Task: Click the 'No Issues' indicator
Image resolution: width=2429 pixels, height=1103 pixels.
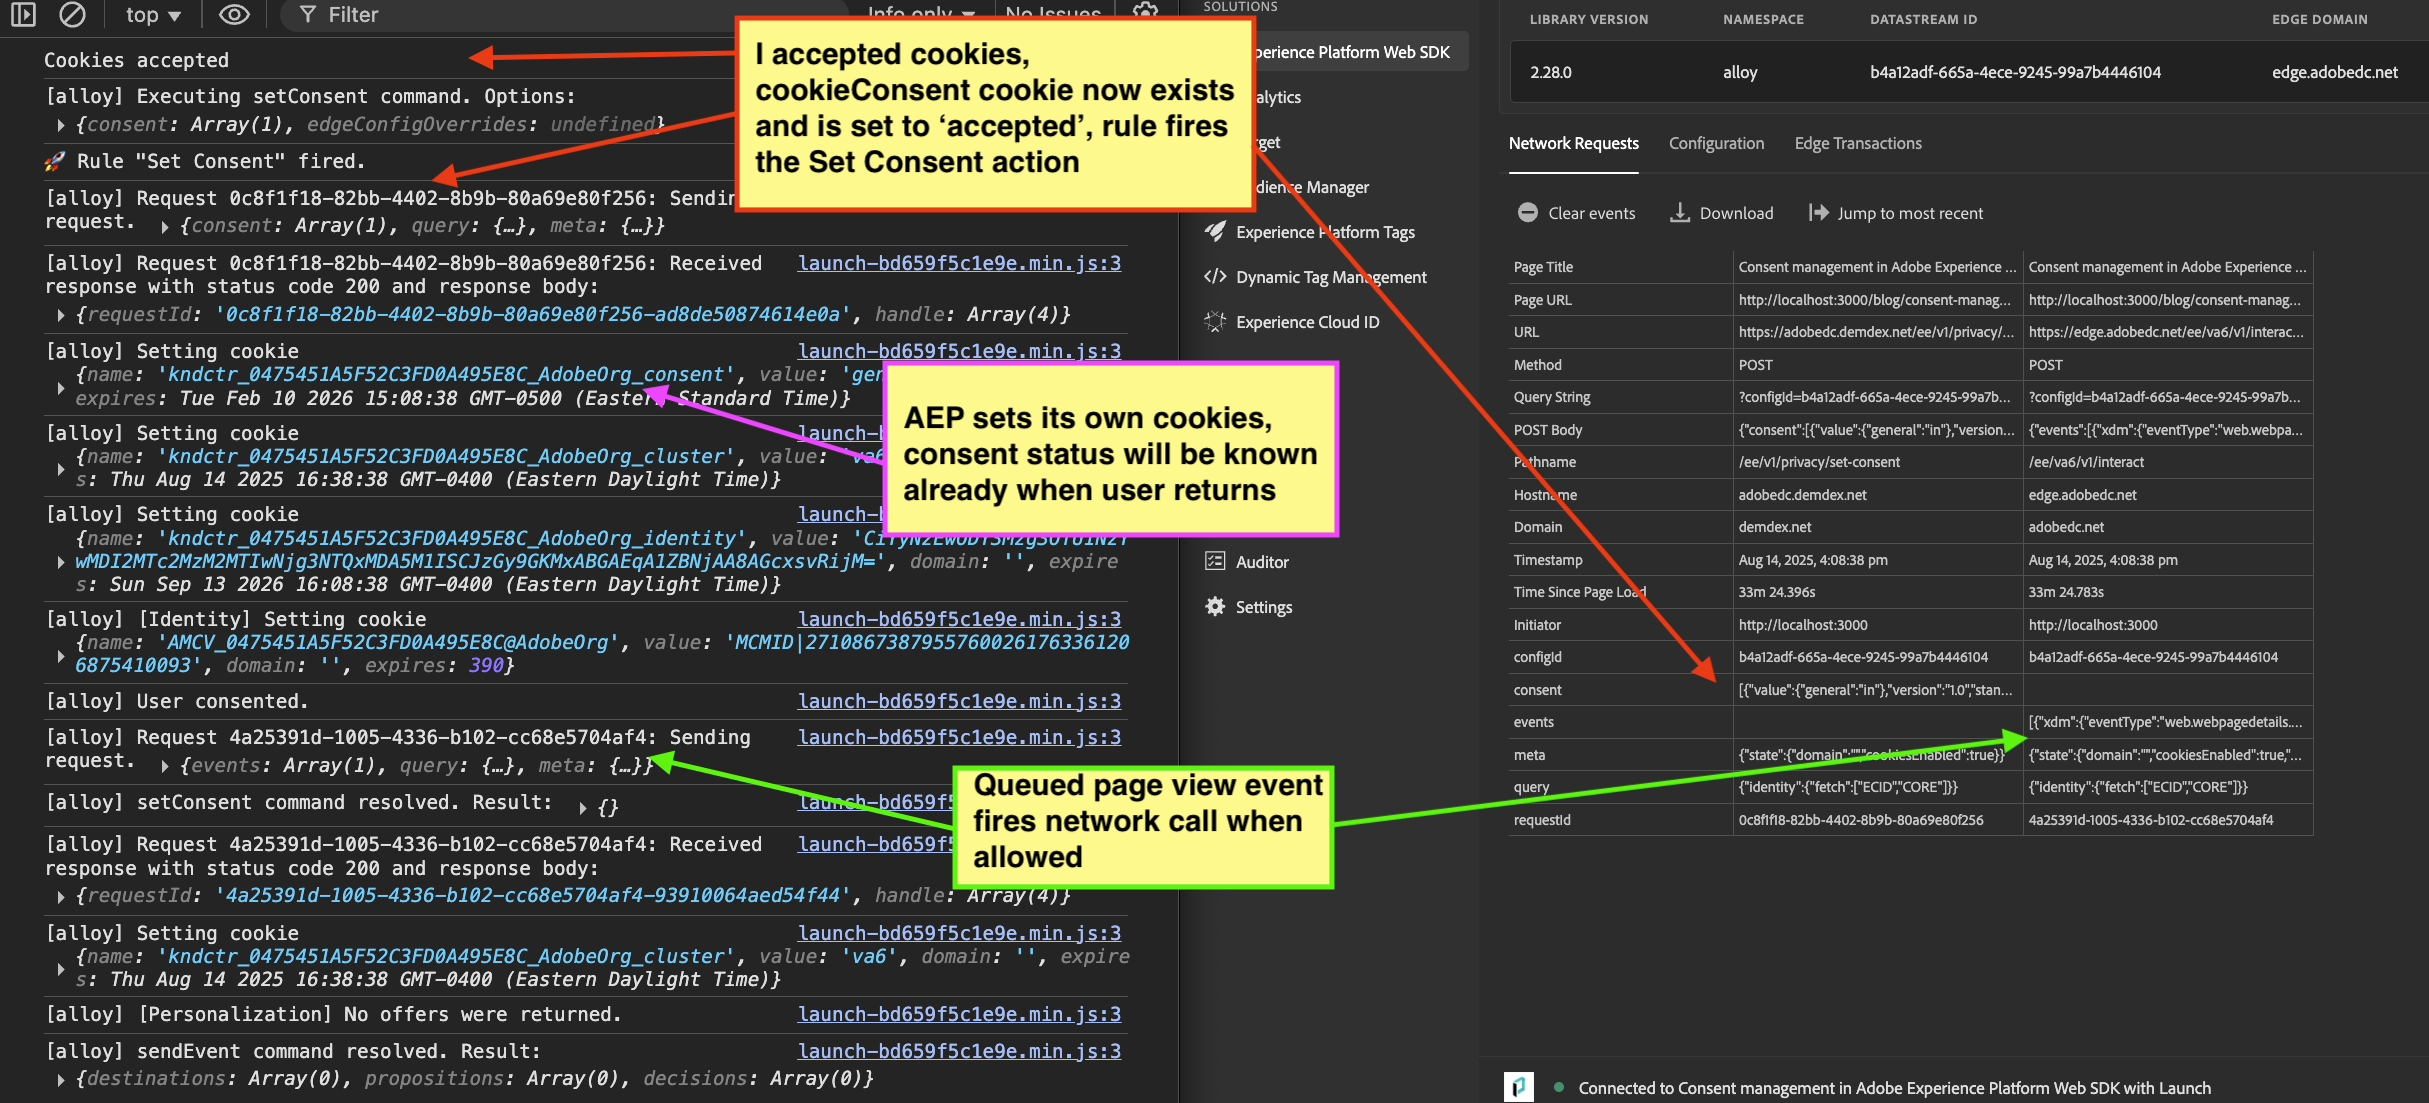Action: 1053,14
